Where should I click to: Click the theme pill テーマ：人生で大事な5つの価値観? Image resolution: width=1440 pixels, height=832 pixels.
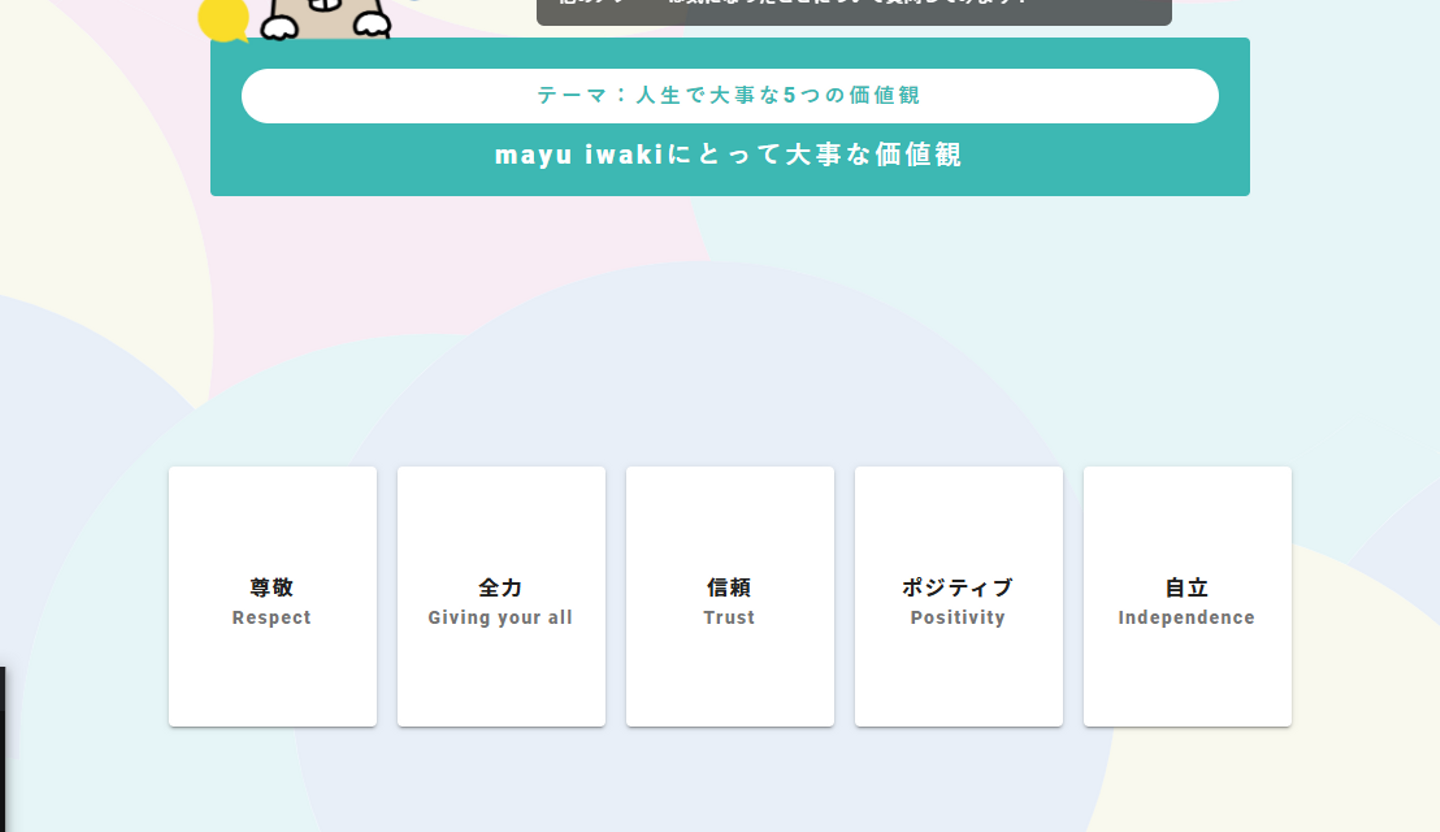[730, 96]
